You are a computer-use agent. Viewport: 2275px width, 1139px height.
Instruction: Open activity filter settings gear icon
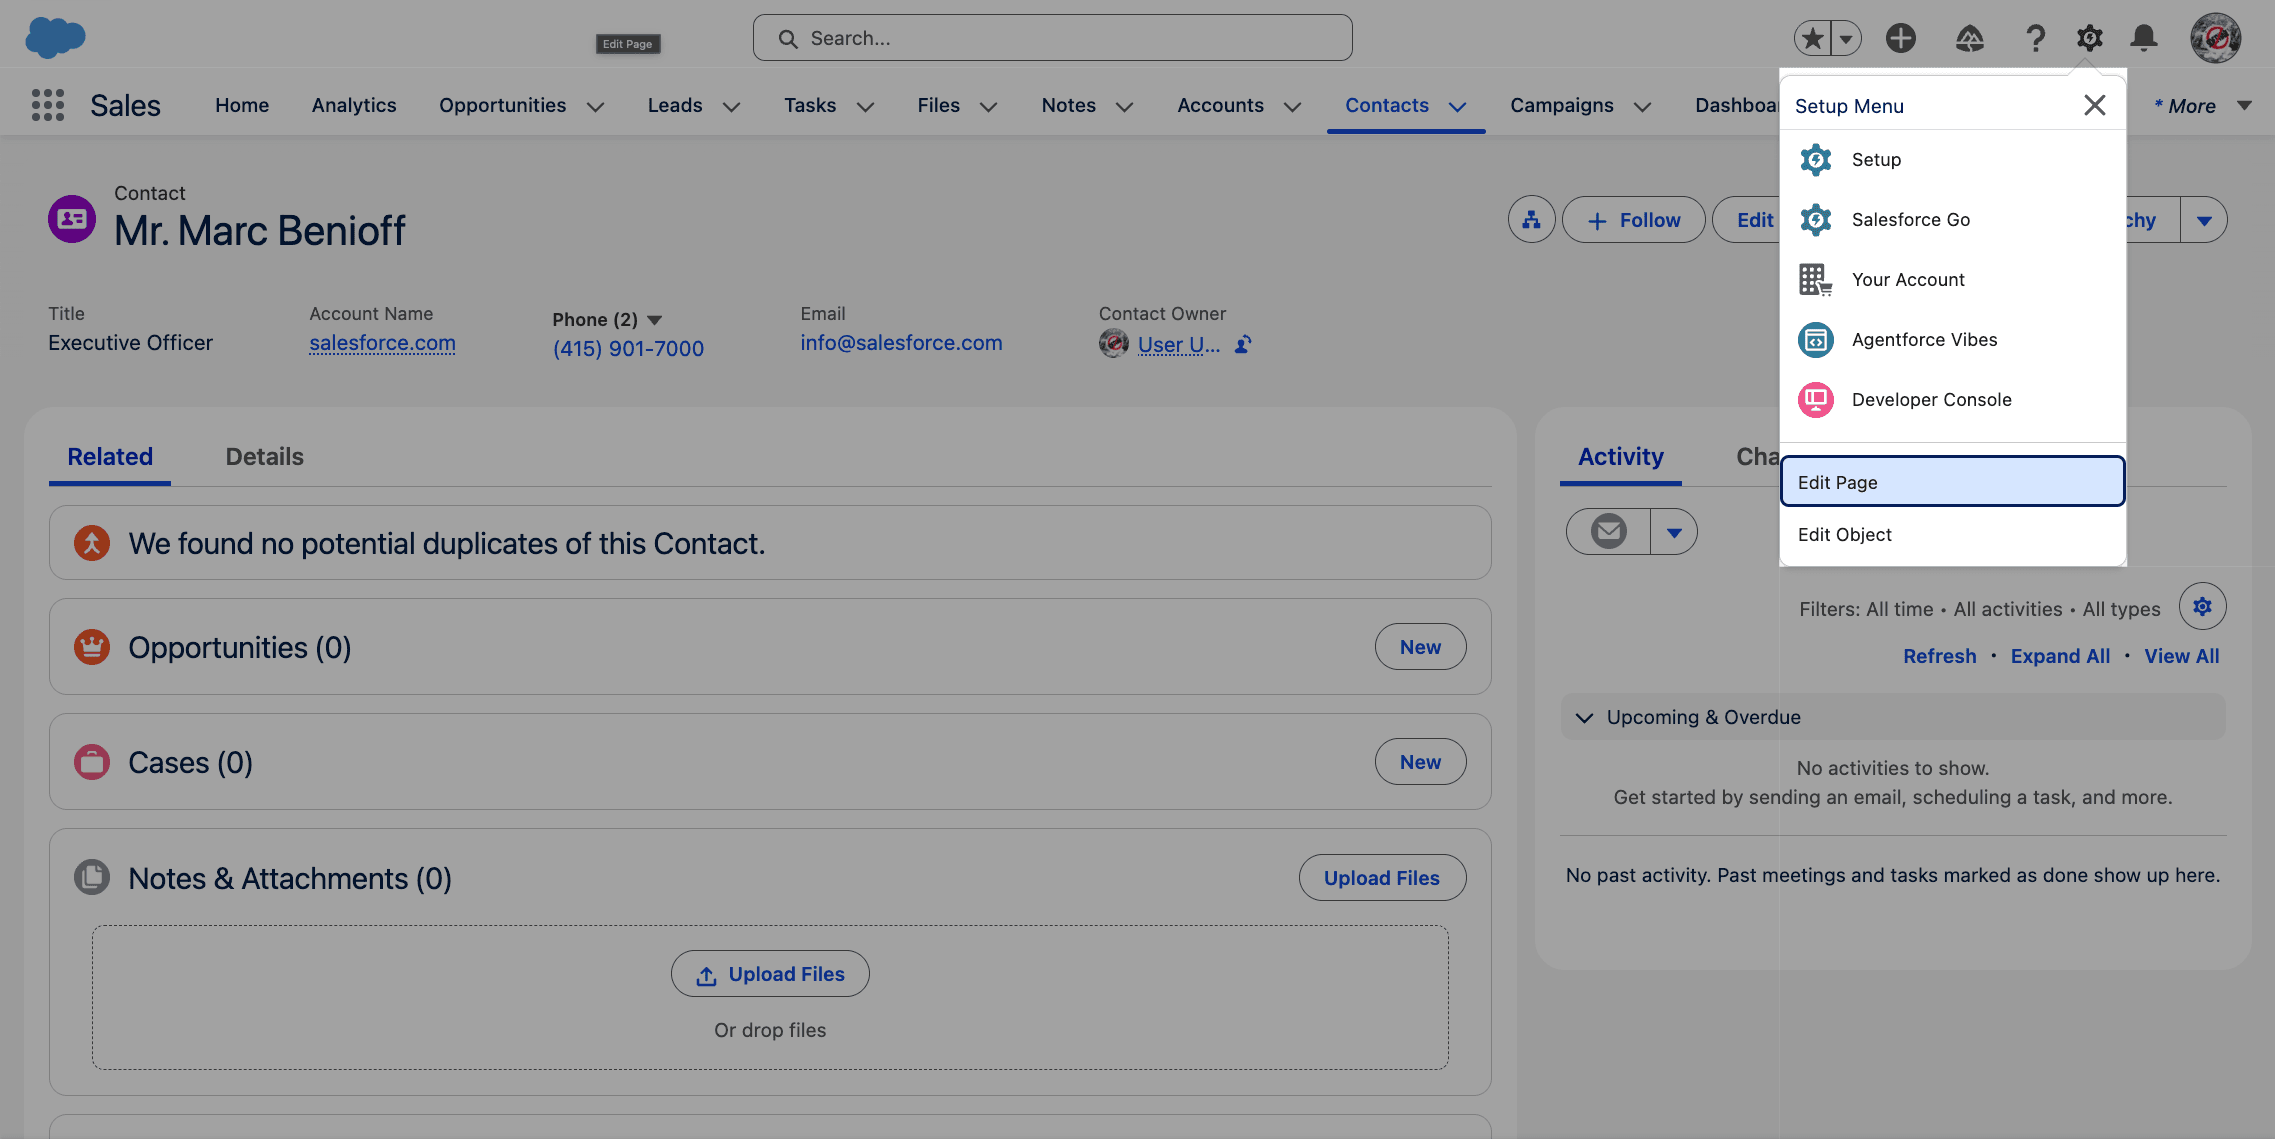point(2202,606)
